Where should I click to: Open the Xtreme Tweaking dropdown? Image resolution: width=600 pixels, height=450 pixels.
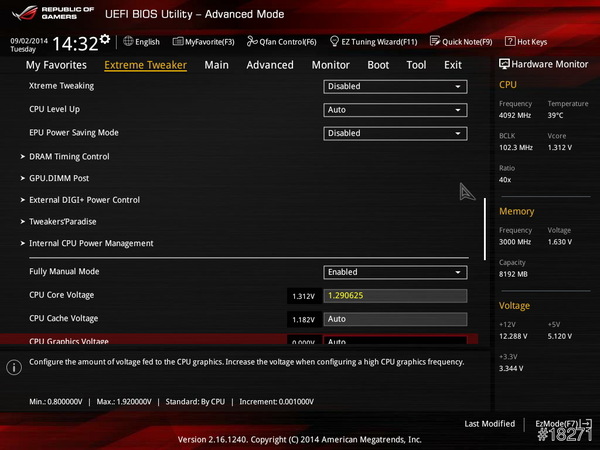[395, 86]
